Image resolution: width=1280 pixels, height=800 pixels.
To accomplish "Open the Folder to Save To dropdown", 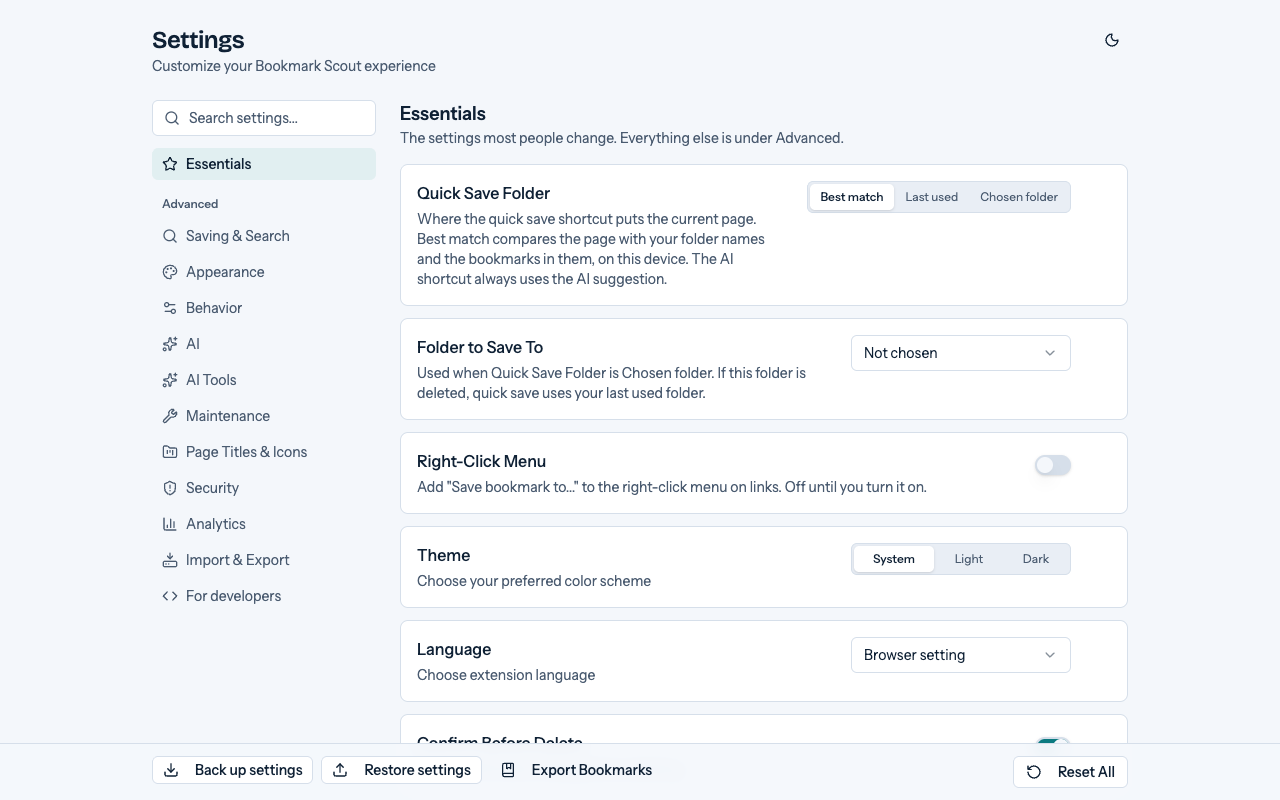I will tap(961, 353).
